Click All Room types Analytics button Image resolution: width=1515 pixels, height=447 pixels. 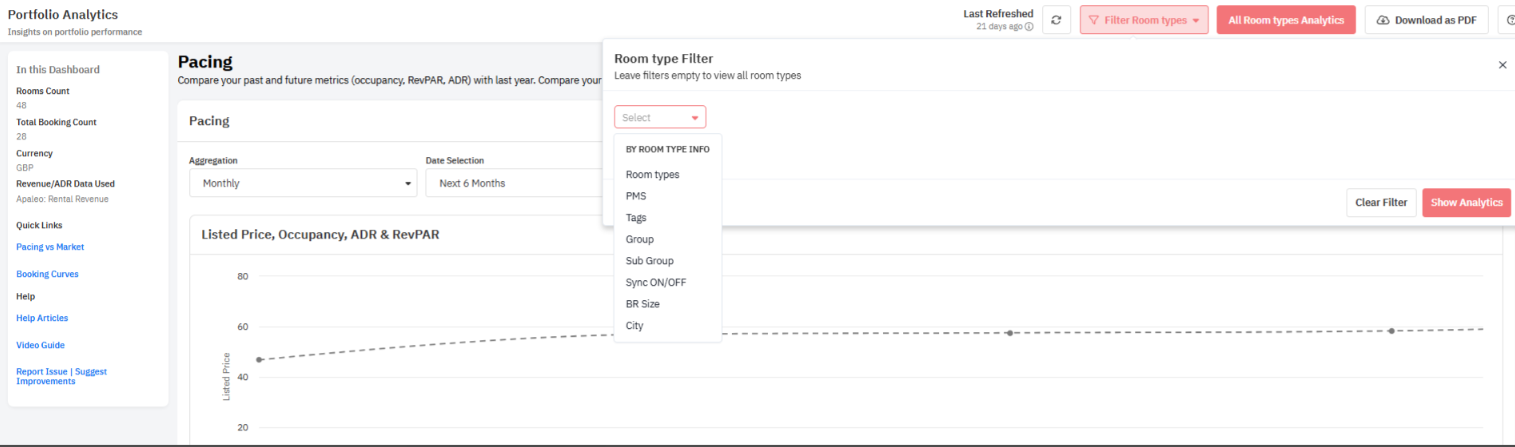[1285, 20]
